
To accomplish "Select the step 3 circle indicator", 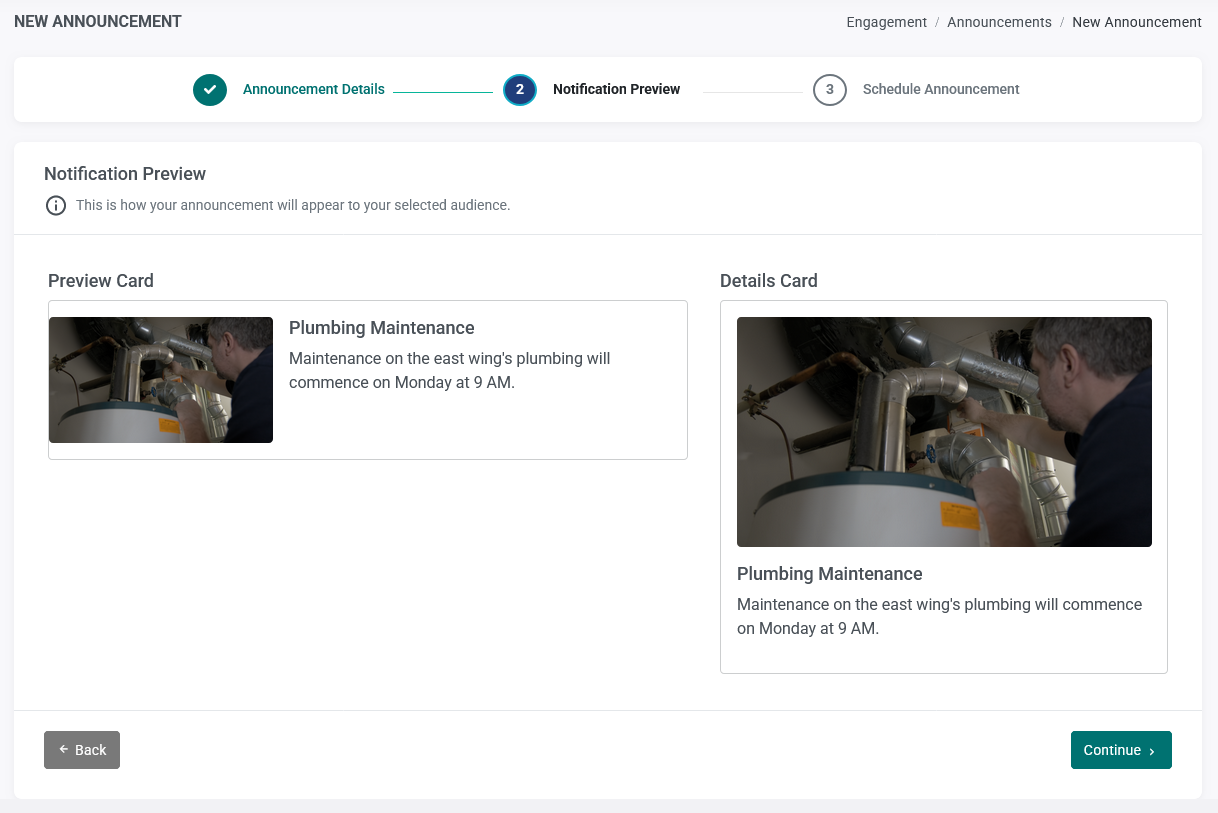I will 830,89.
